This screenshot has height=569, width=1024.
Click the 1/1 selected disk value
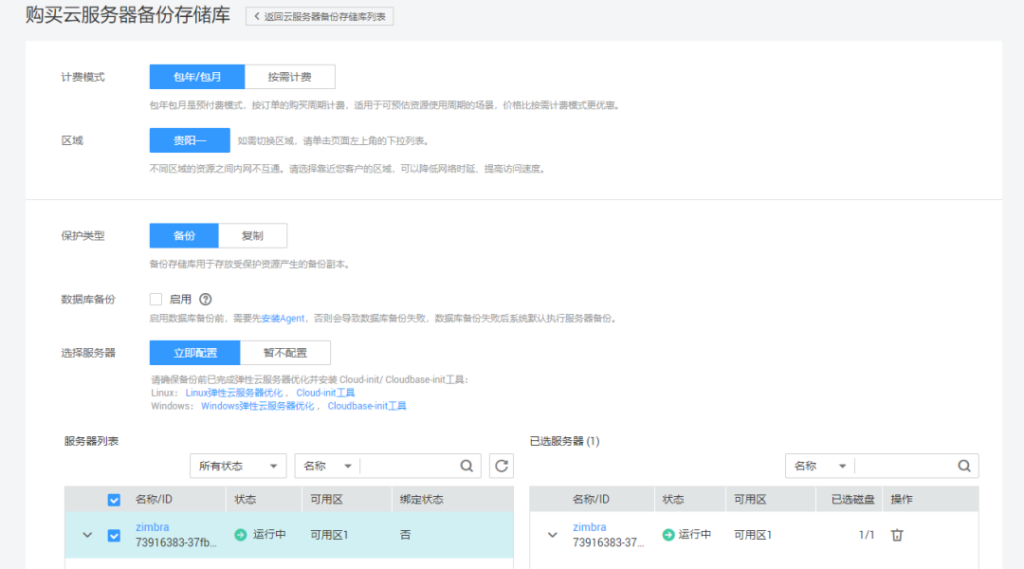pos(867,535)
